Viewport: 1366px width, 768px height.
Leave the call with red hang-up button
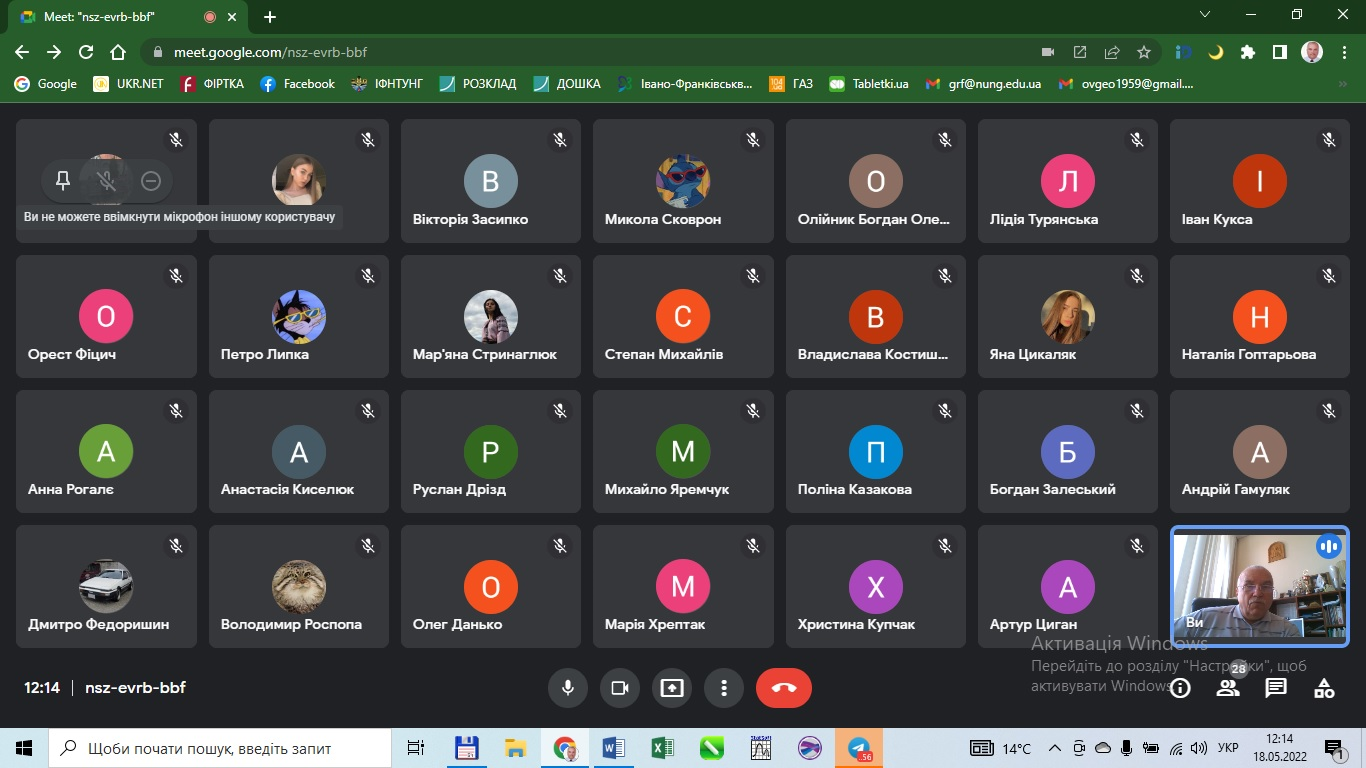coord(784,688)
